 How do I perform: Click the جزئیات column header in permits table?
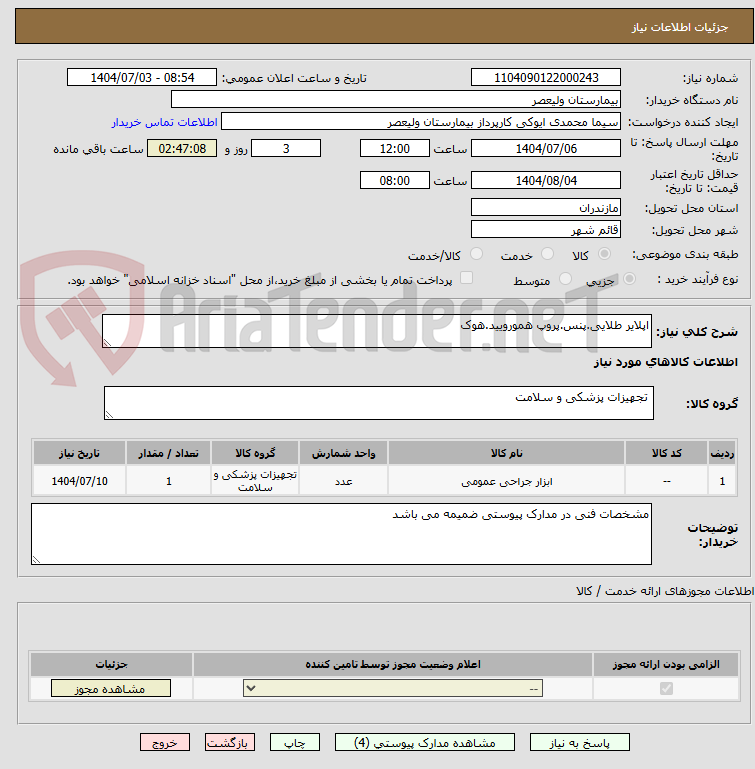pos(111,665)
